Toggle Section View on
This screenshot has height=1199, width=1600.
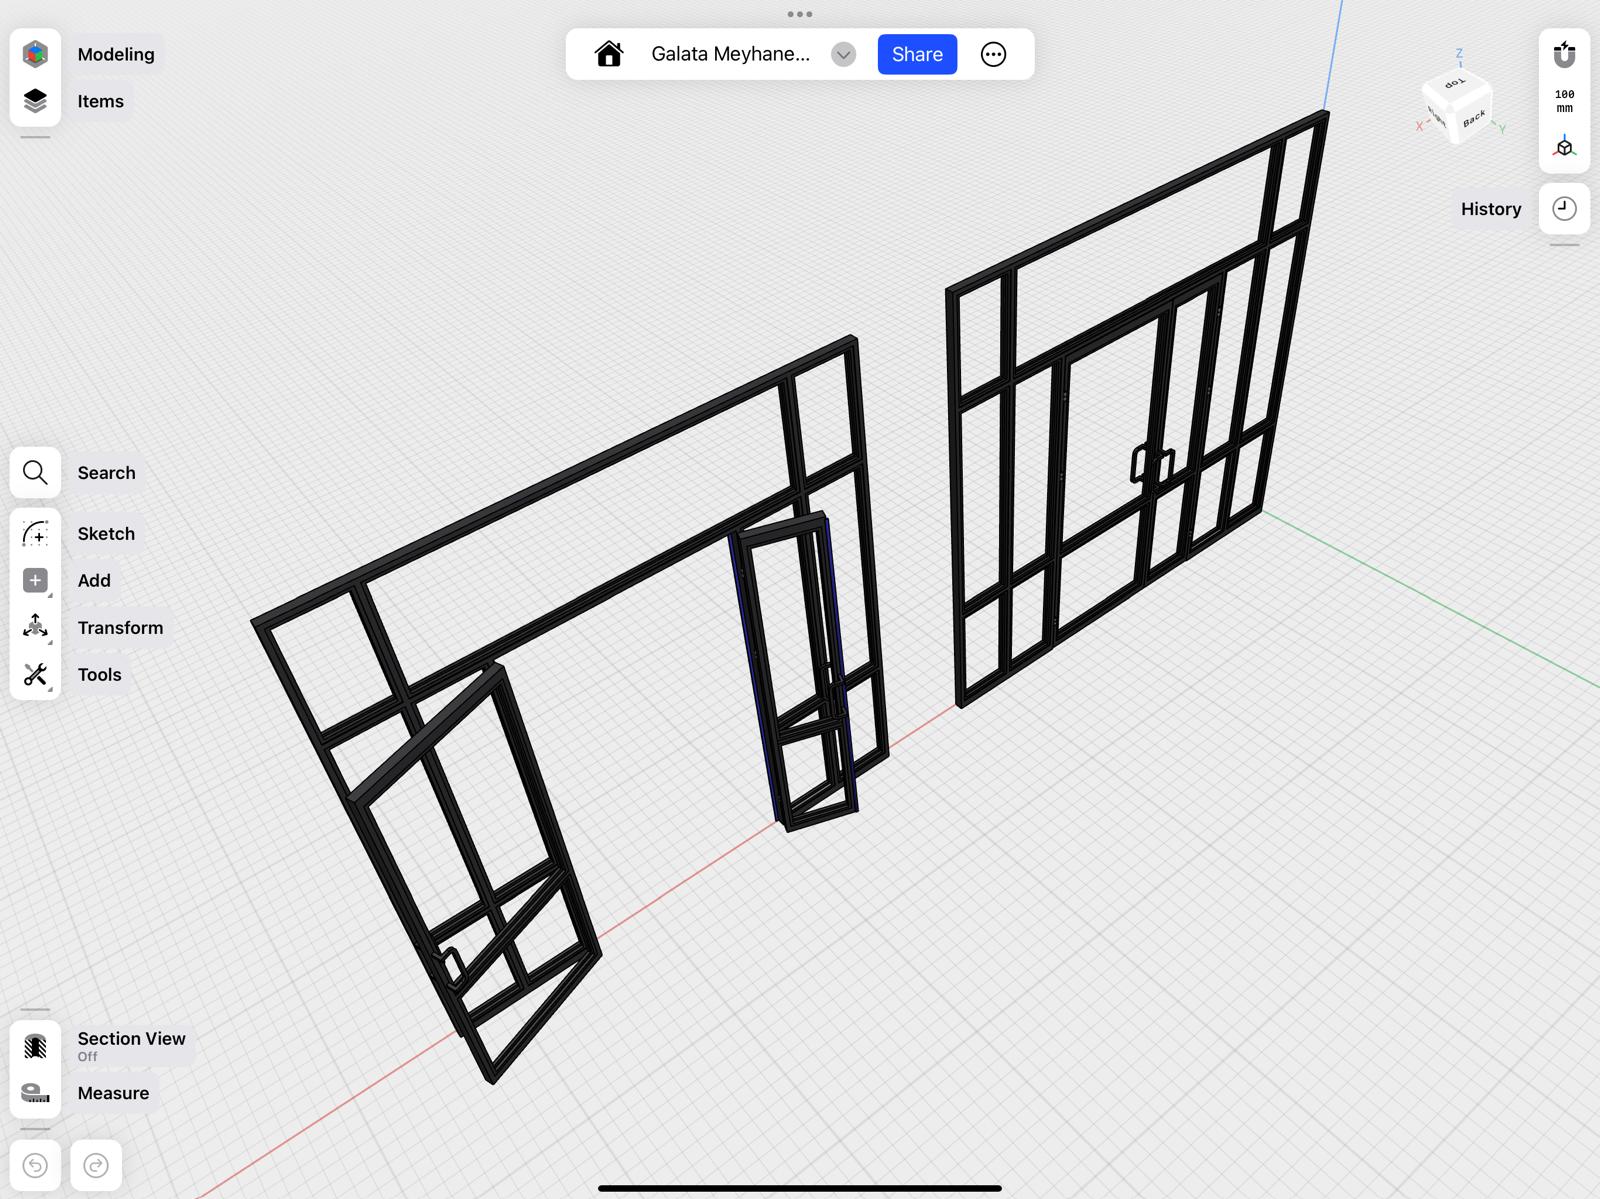point(35,1046)
